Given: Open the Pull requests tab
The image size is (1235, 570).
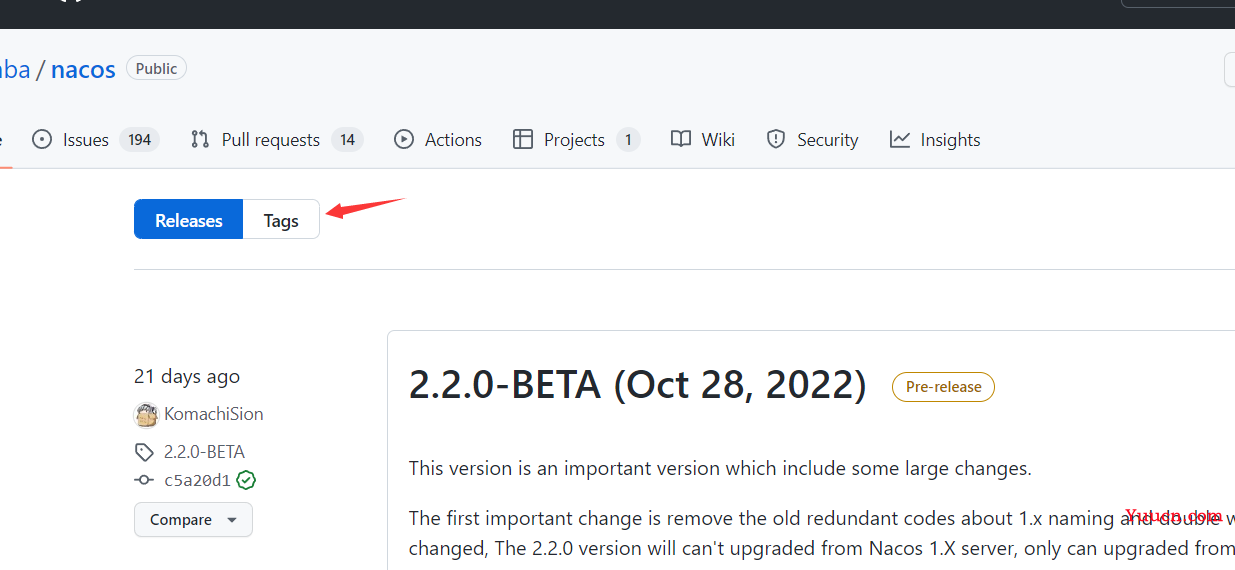Looking at the screenshot, I should pyautogui.click(x=275, y=140).
